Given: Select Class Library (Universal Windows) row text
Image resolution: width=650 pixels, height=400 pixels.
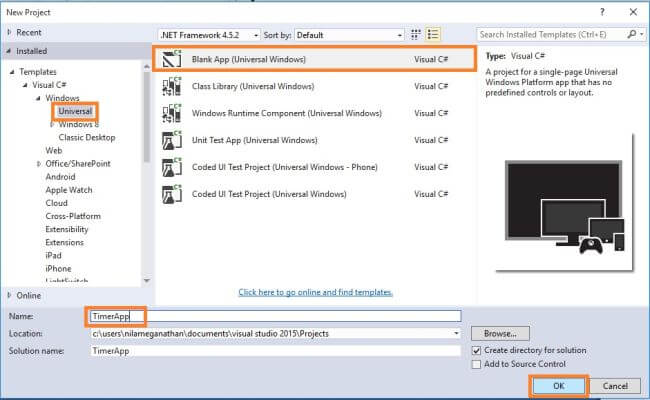Looking at the screenshot, I should coord(253,86).
